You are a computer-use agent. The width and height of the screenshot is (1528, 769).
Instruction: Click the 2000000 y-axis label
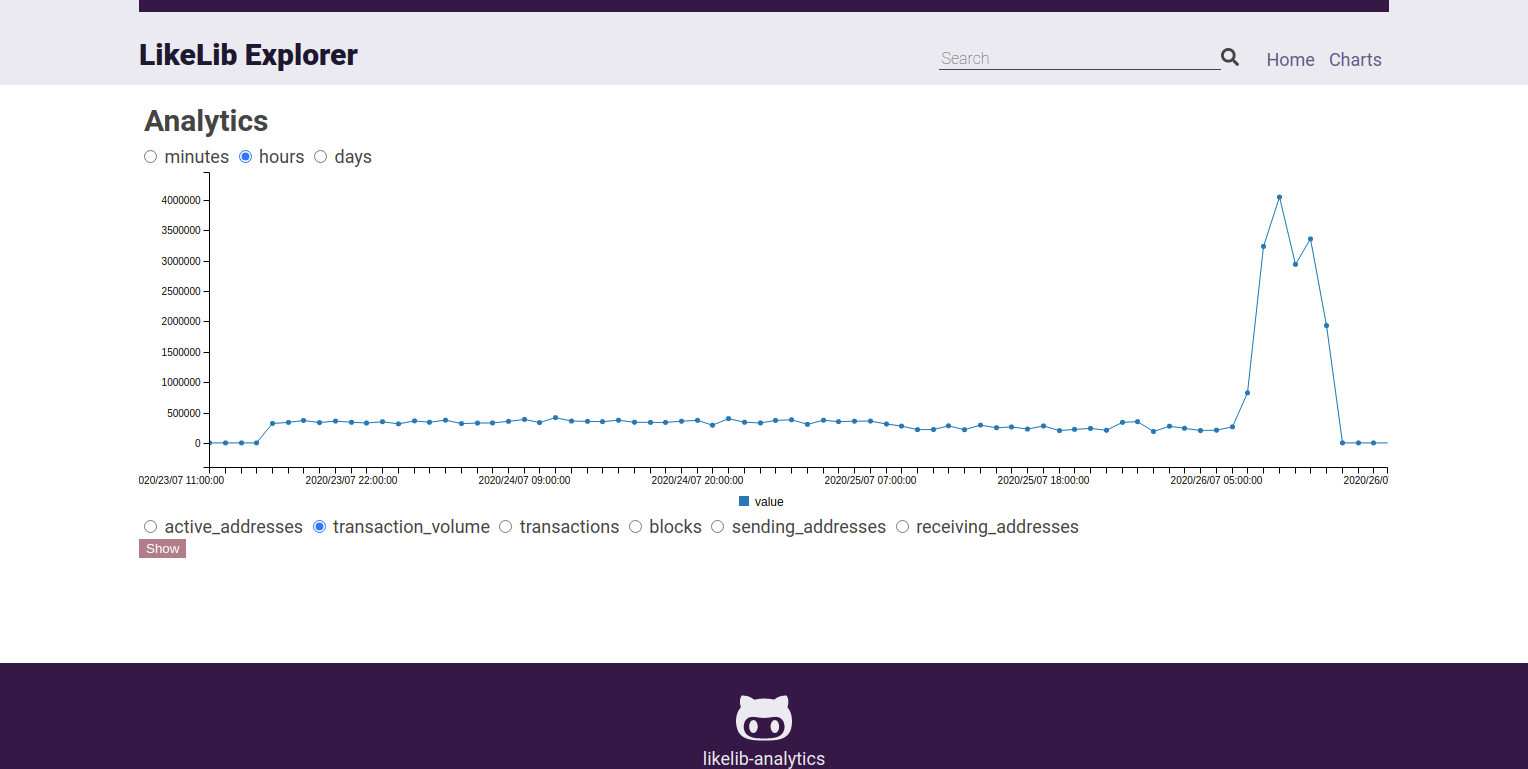pos(181,322)
